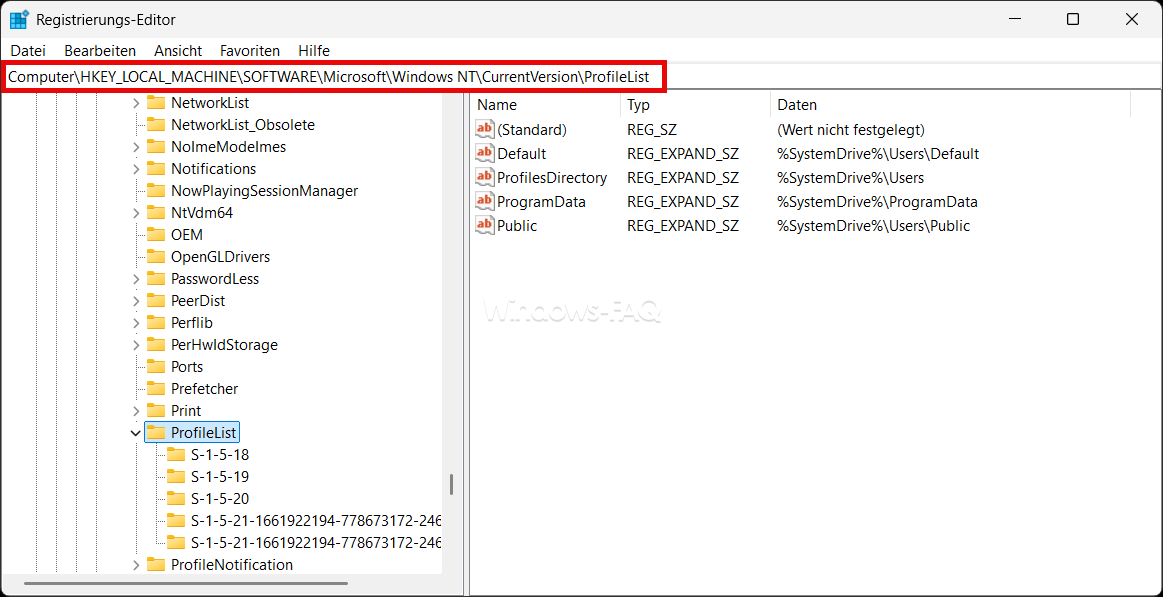Screen dimensions: 1163x597
Task: Select the (Standard) value name
Action: pos(532,130)
